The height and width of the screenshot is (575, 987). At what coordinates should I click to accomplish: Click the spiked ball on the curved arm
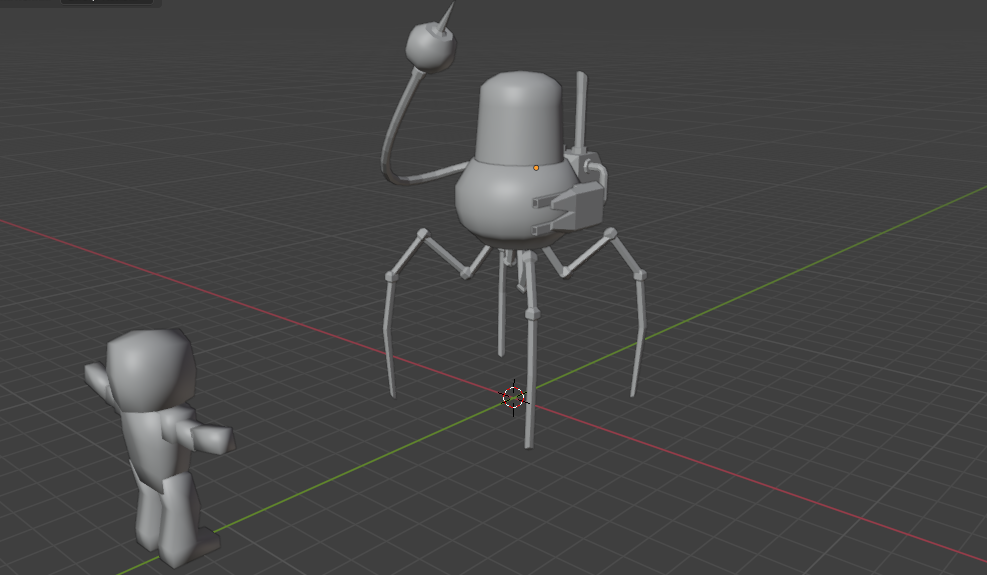[431, 39]
